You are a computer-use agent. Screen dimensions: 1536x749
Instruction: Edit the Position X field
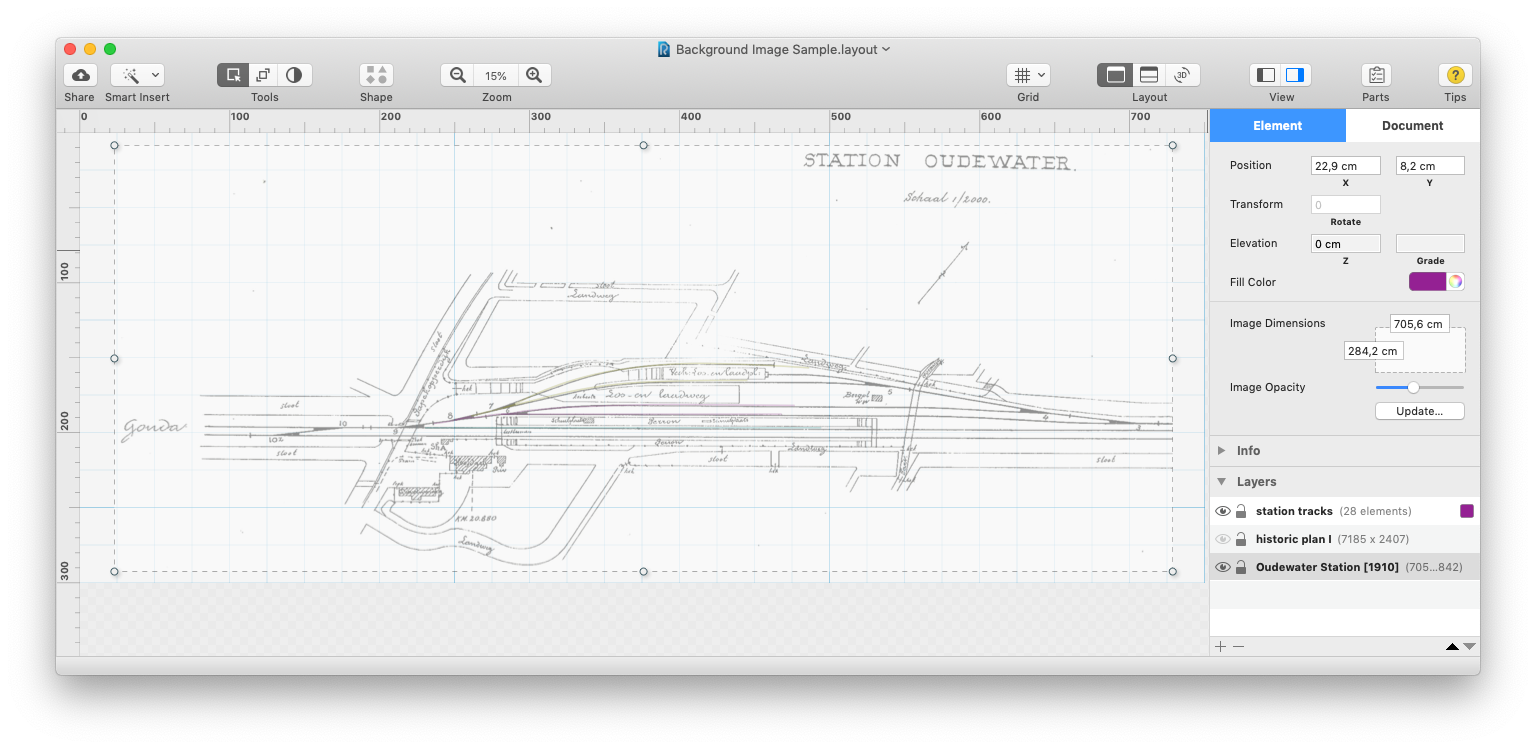(x=1345, y=166)
